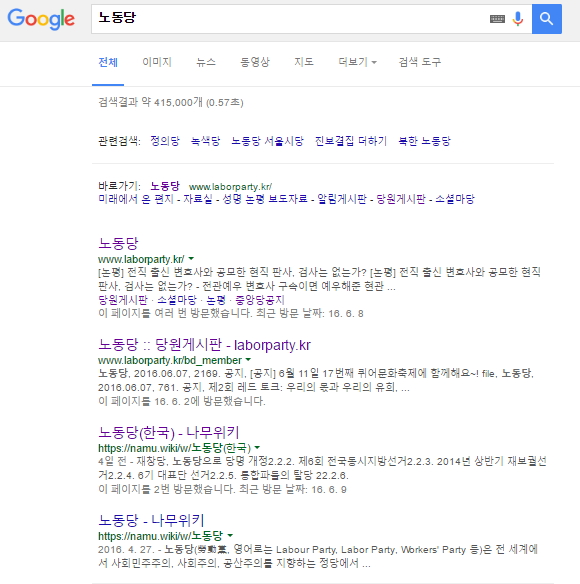
Task: Click related search 녹색당
Action: [x=205, y=141]
